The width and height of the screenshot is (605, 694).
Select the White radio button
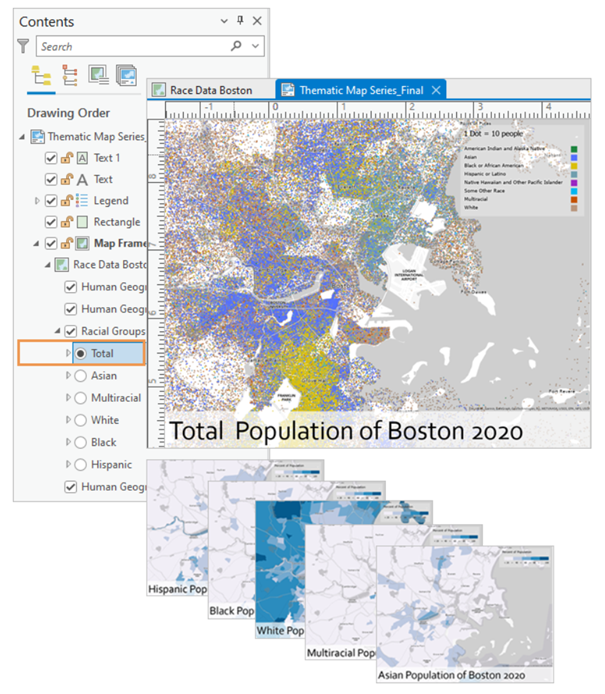pos(81,420)
